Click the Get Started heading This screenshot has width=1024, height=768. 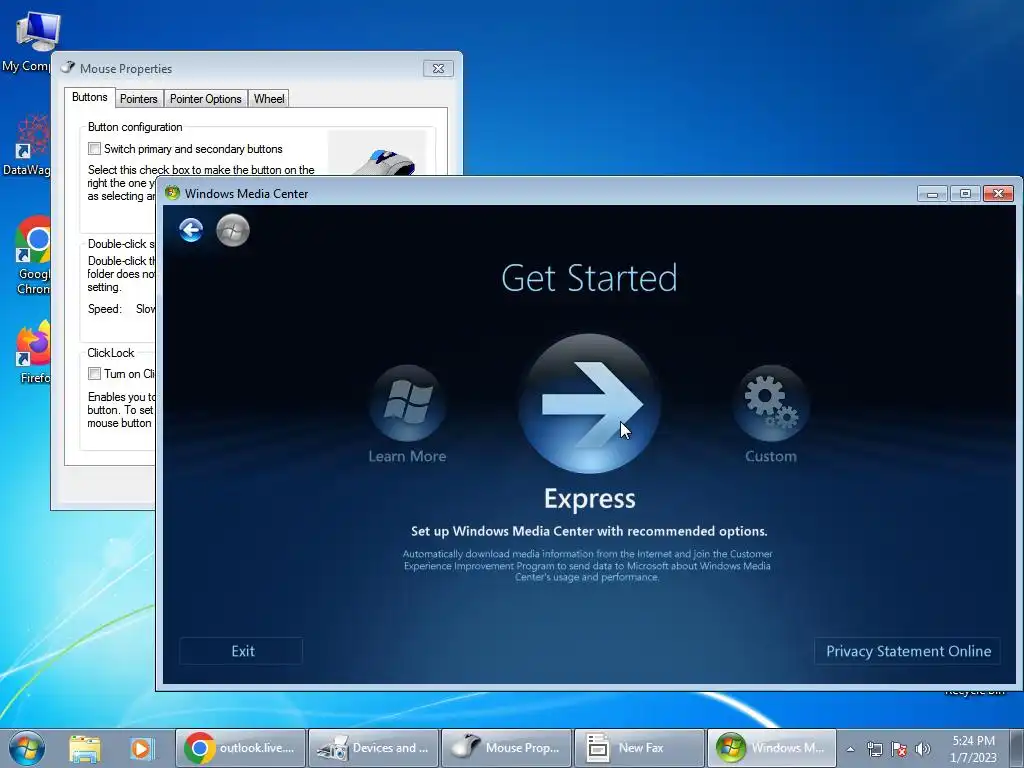(x=589, y=278)
